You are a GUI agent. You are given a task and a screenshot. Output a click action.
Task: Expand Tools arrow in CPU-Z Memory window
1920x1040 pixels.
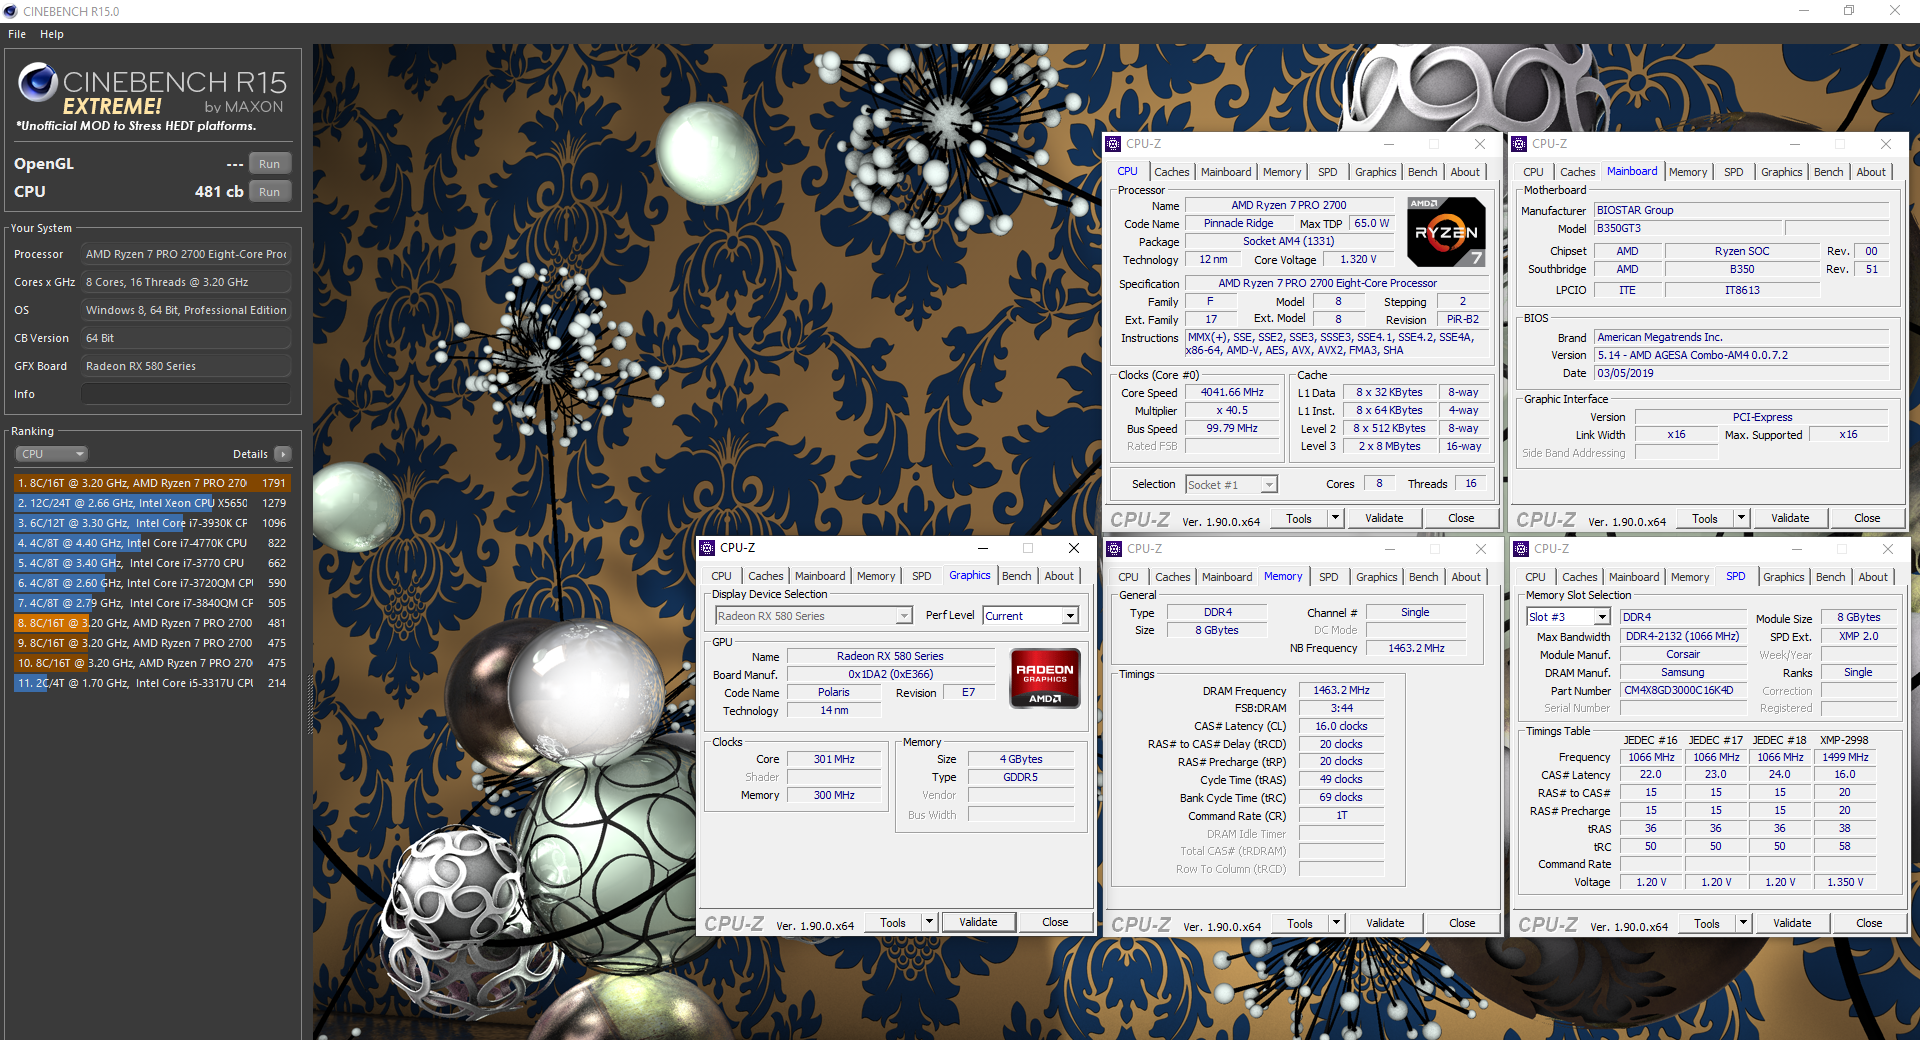point(1336,923)
